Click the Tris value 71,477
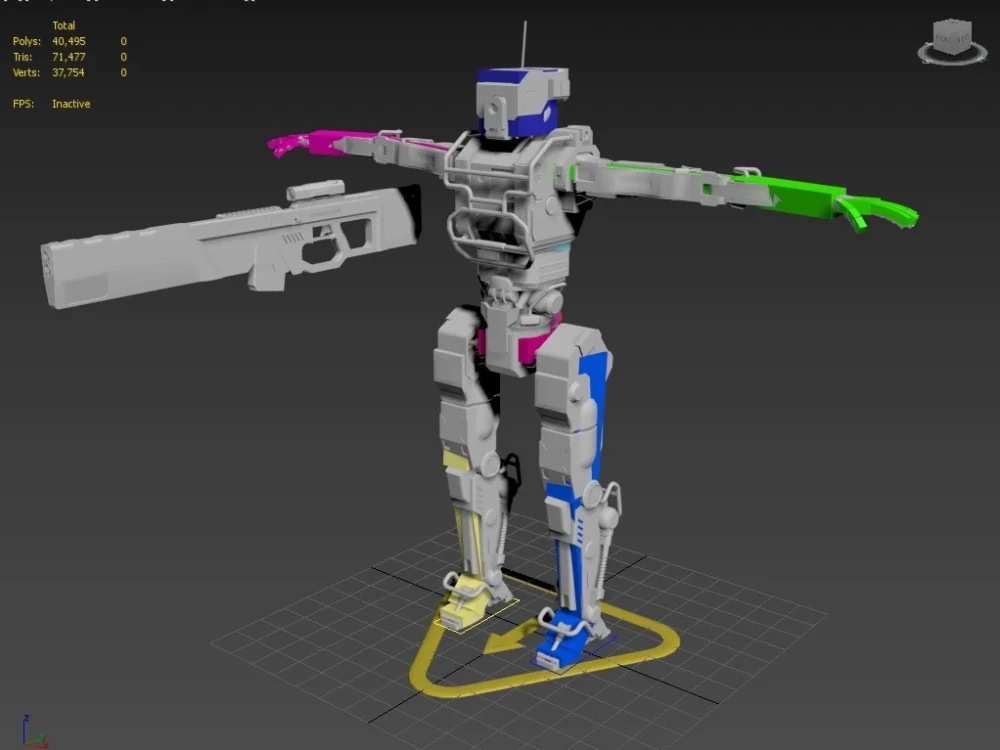The width and height of the screenshot is (1000, 750). [69, 57]
